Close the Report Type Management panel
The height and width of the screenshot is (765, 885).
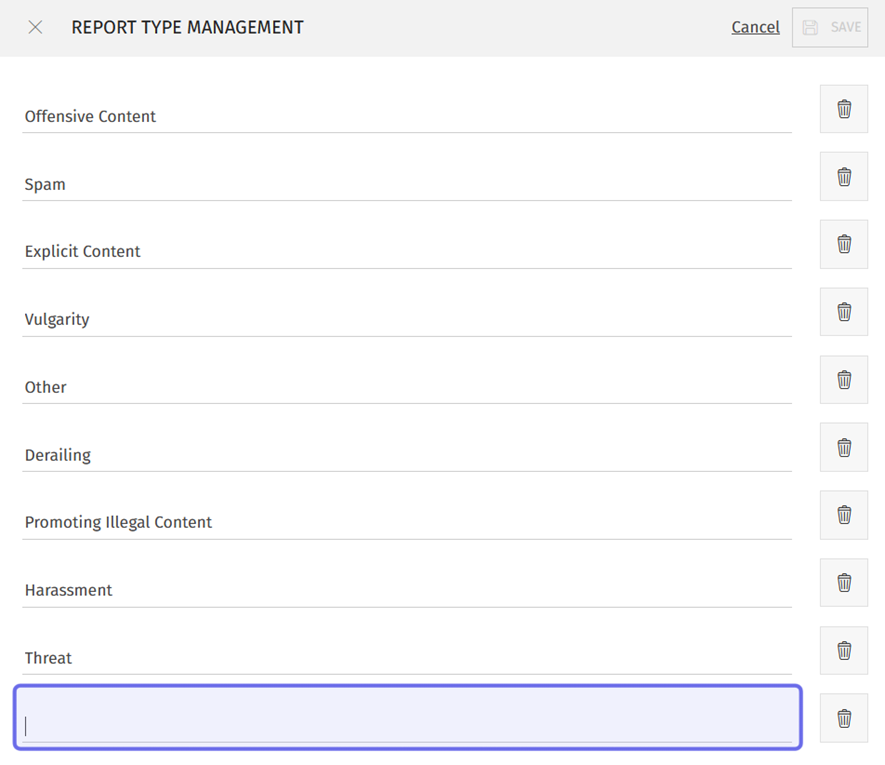35,27
